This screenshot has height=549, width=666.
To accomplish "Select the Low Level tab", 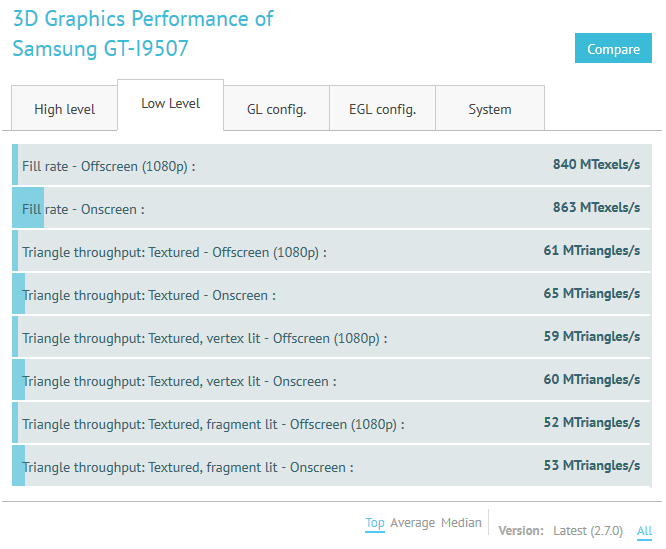I will click(x=170, y=104).
